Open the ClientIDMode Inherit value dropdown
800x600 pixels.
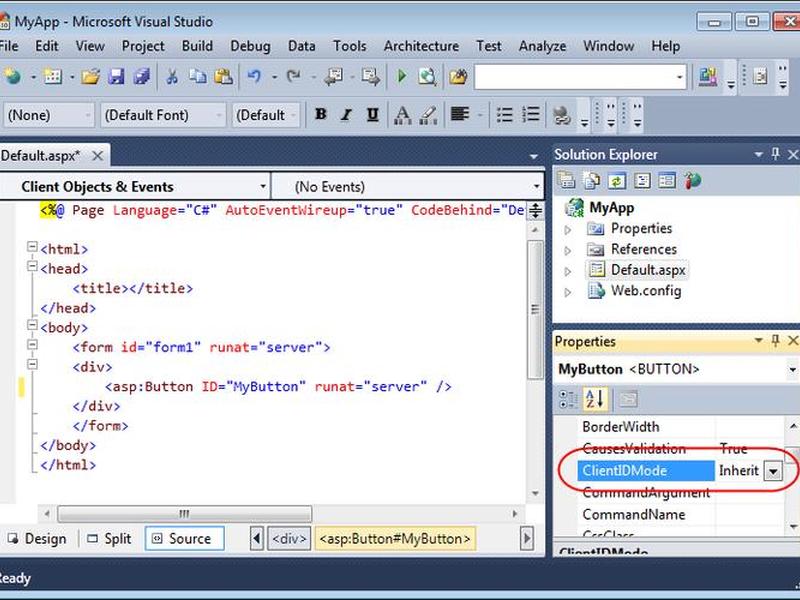click(x=773, y=471)
